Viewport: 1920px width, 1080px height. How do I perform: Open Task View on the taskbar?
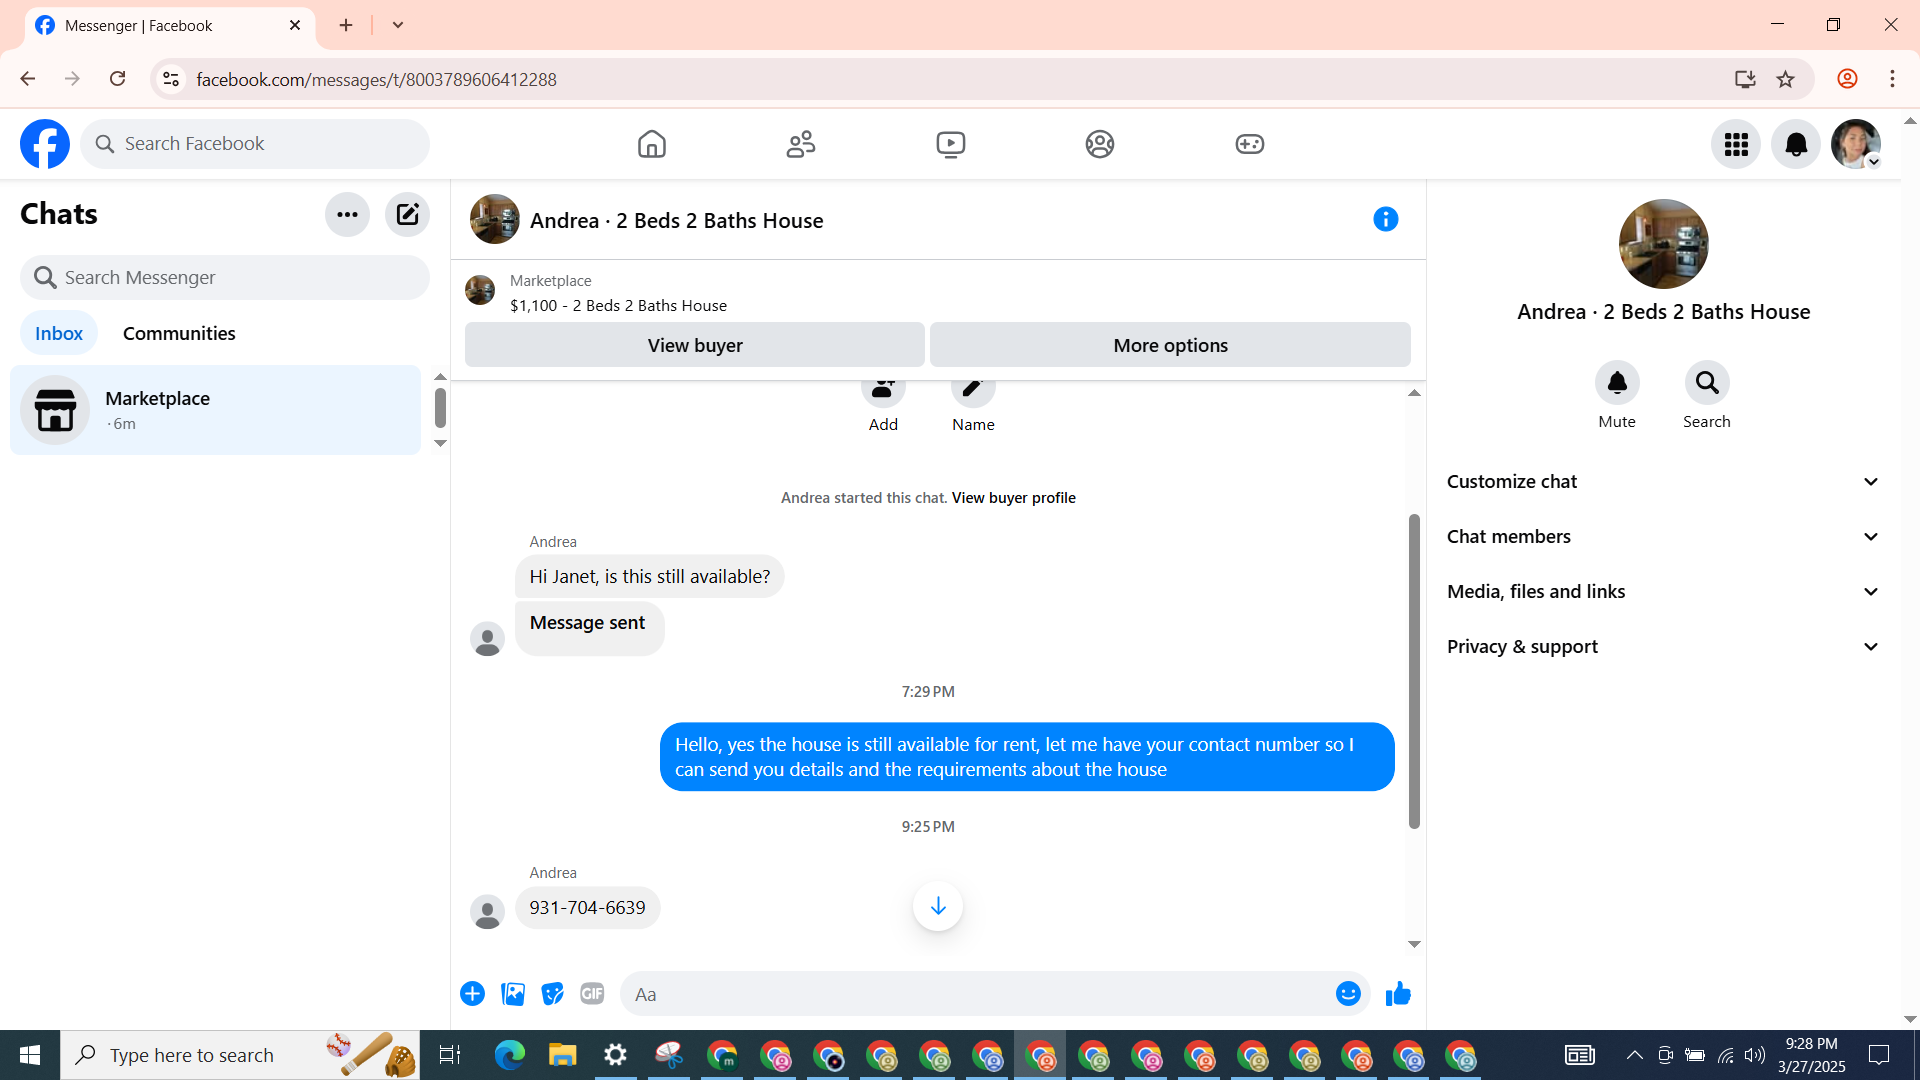click(450, 1055)
